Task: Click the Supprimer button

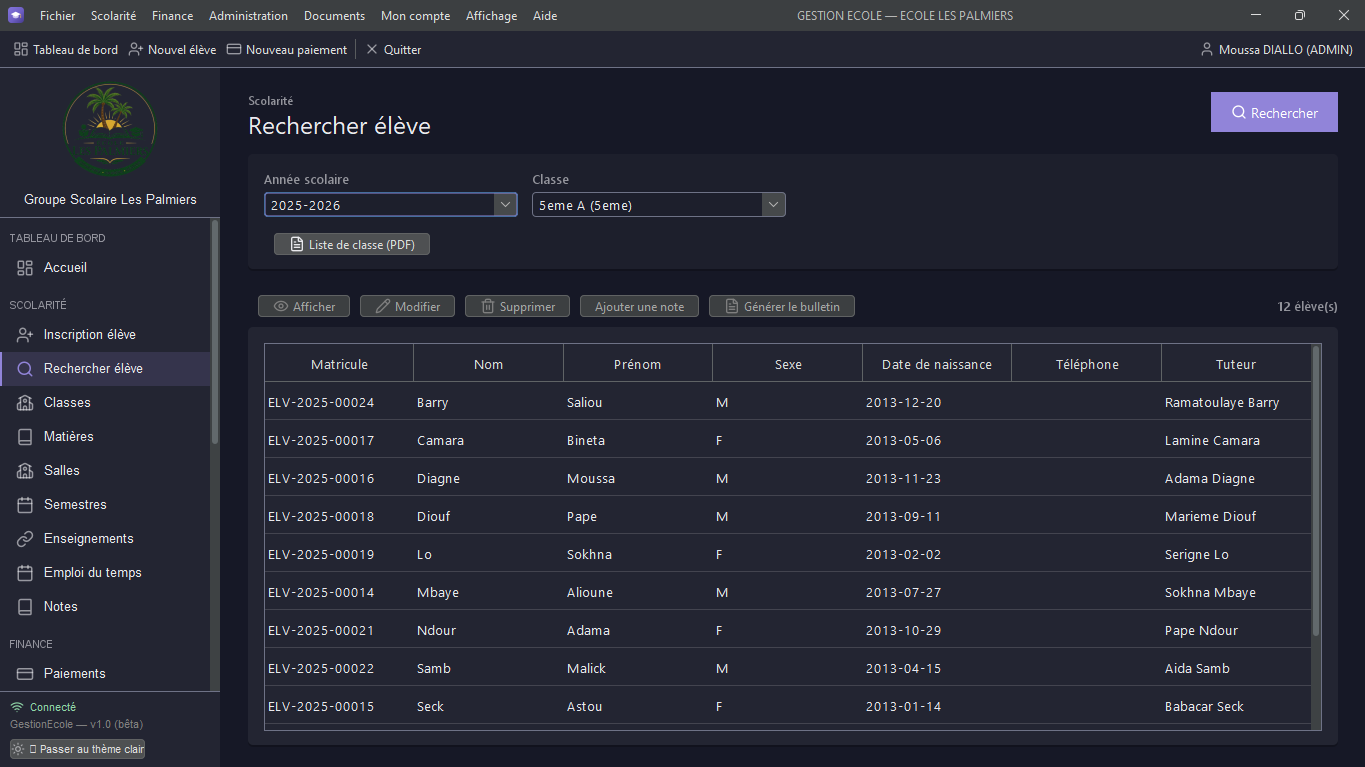Action: (x=517, y=306)
